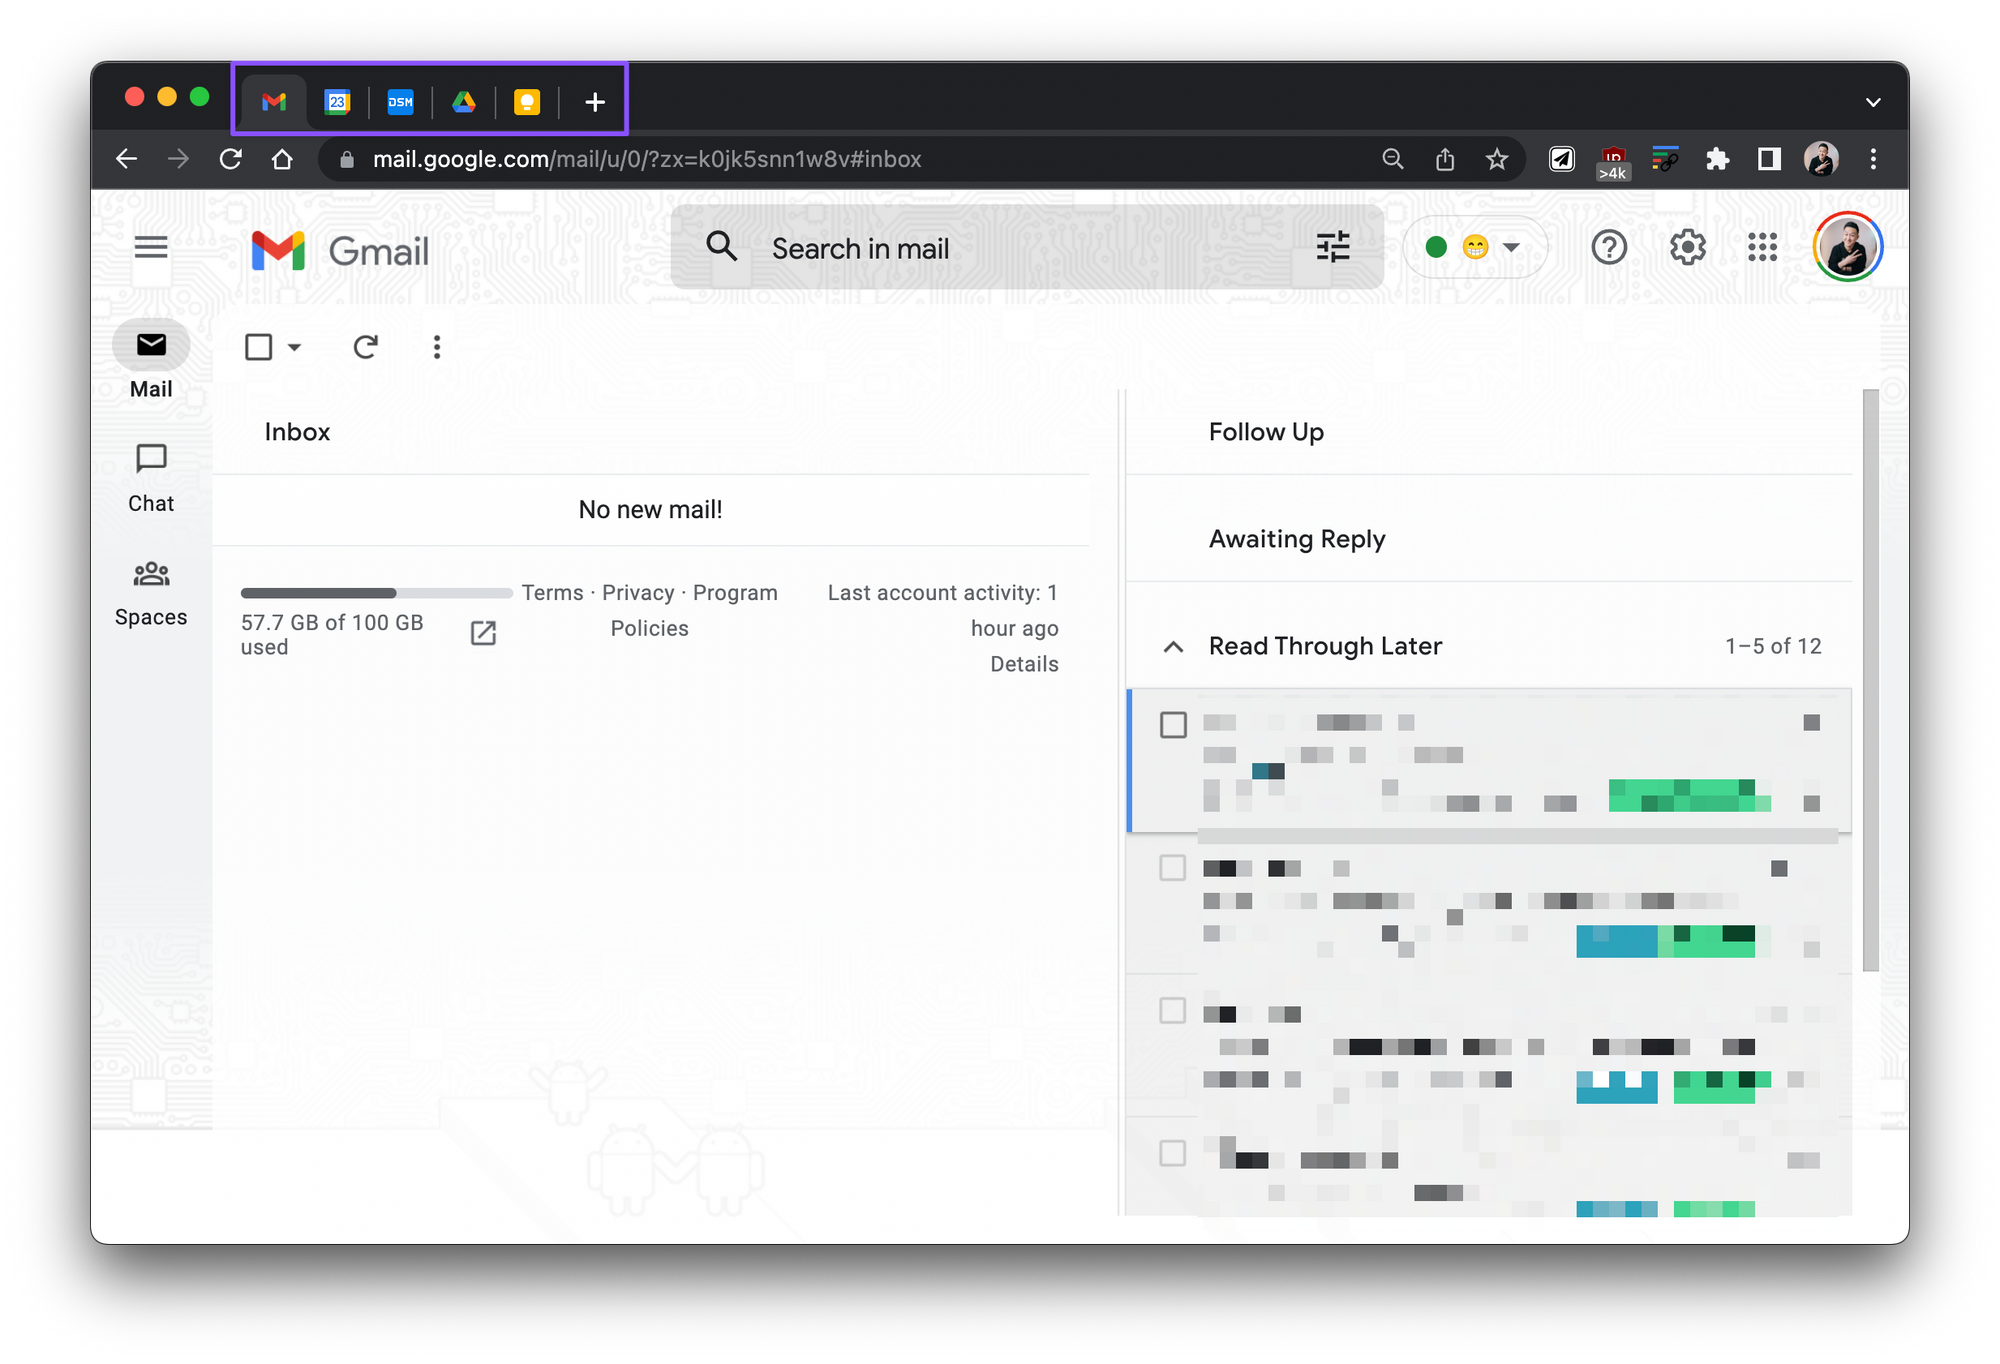Tick the second Read Through Later email checkbox
Viewport: 2000px width, 1364px height.
[x=1173, y=868]
